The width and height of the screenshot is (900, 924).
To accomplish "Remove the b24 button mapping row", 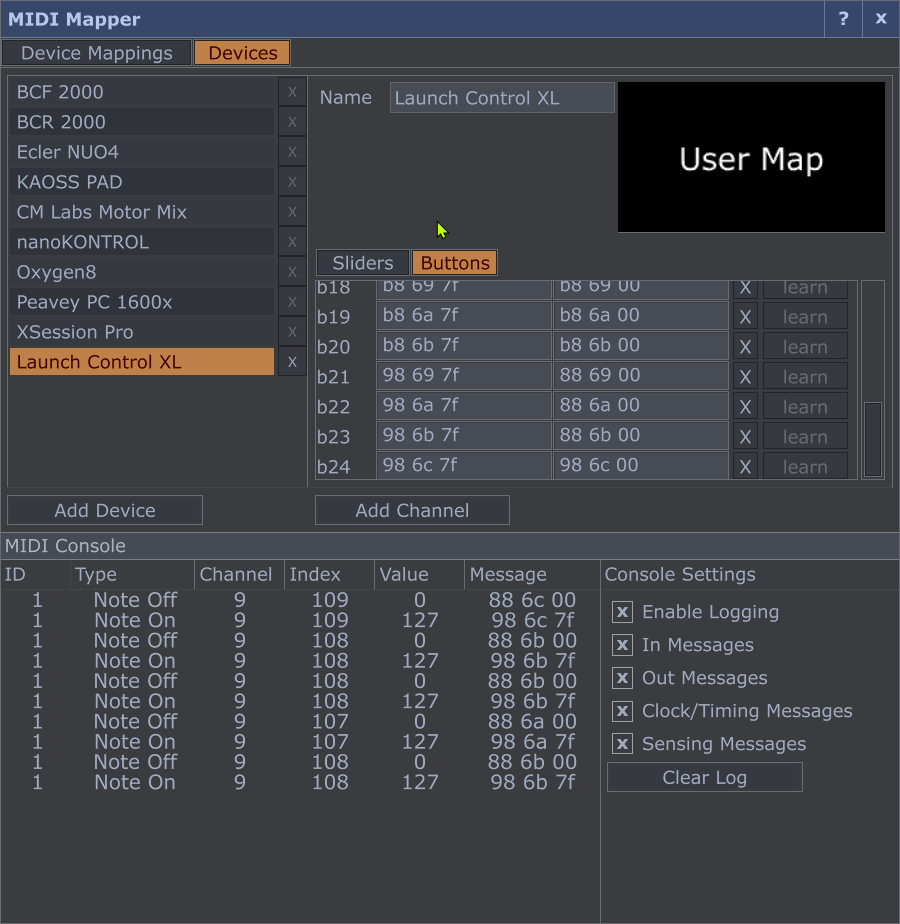I will (x=745, y=467).
